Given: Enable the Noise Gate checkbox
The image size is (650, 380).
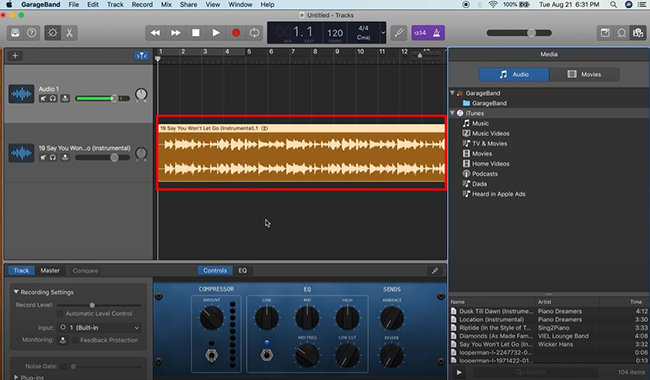Looking at the screenshot, I should 63,366.
